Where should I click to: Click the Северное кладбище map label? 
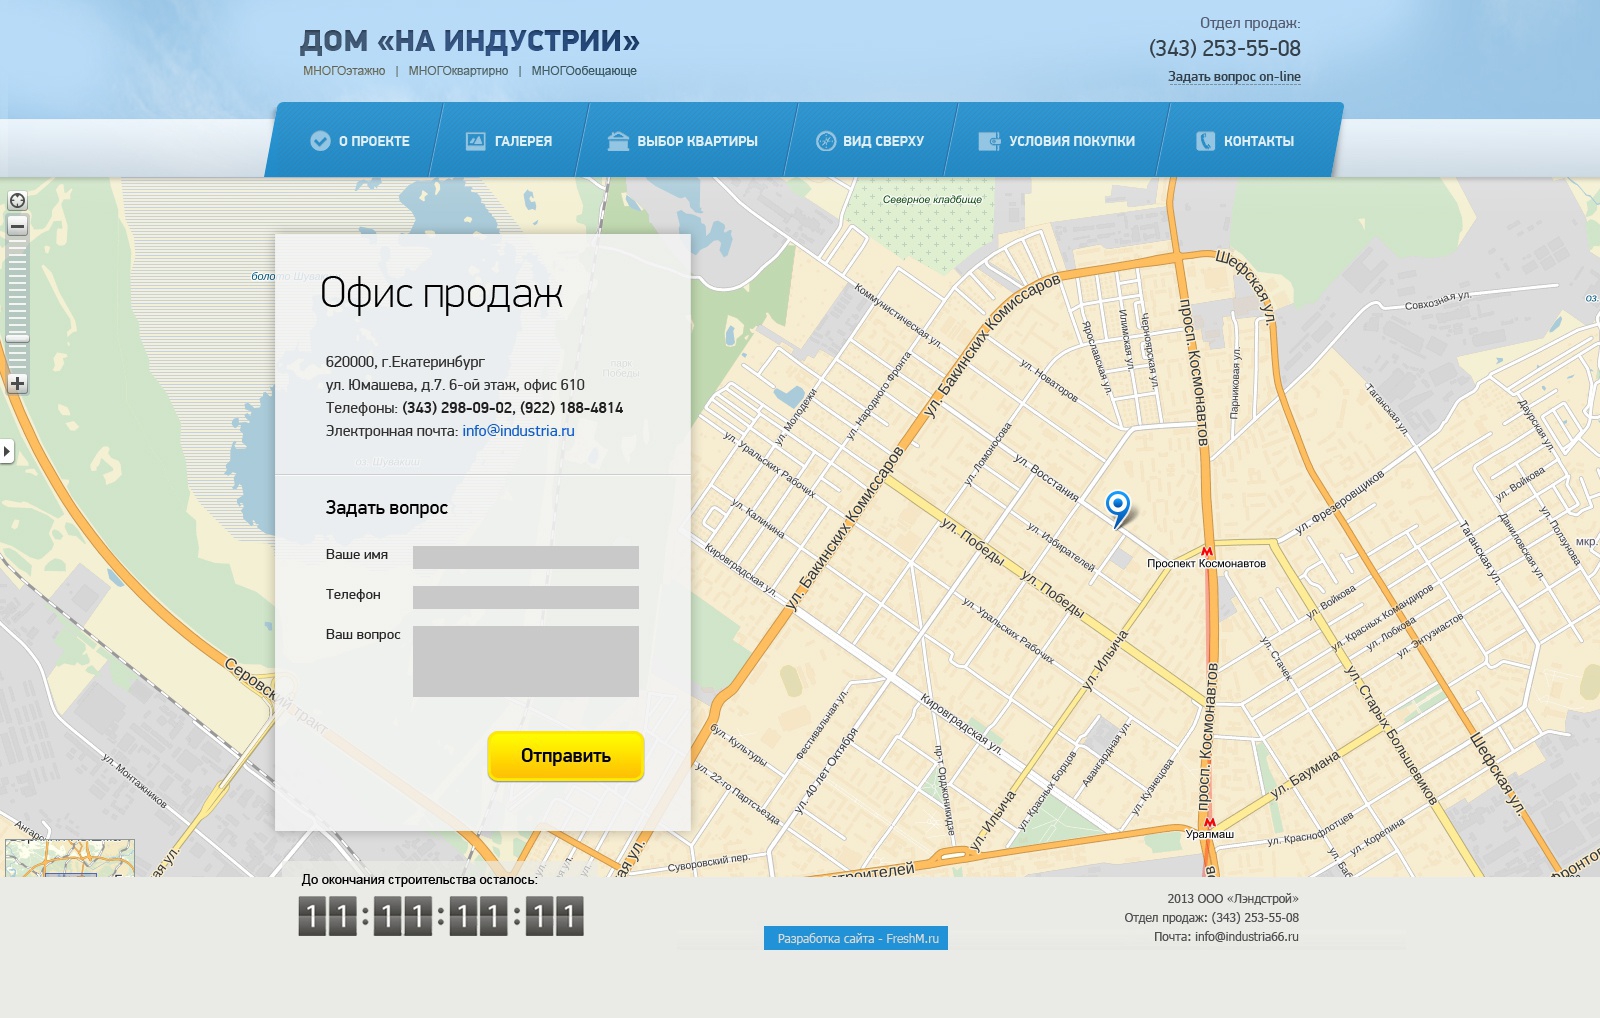coord(932,200)
